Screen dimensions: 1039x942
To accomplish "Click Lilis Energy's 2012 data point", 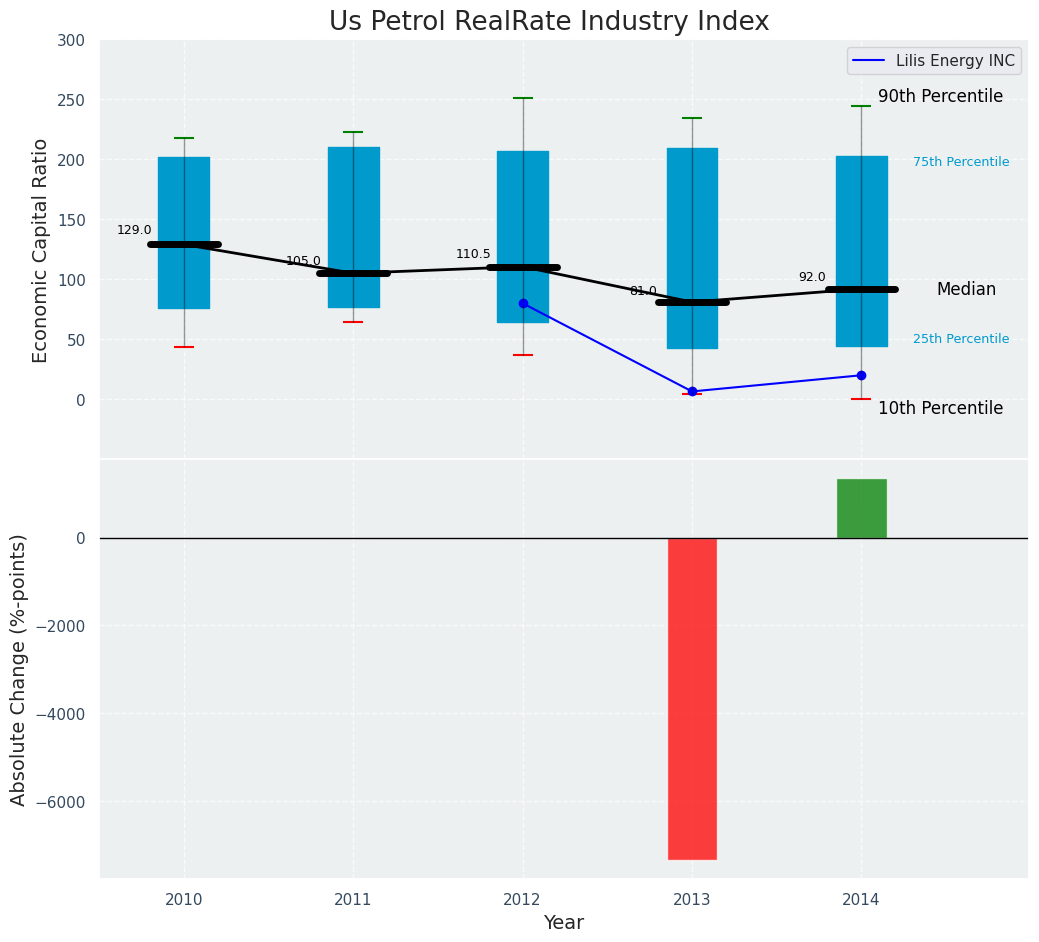I will (x=523, y=303).
